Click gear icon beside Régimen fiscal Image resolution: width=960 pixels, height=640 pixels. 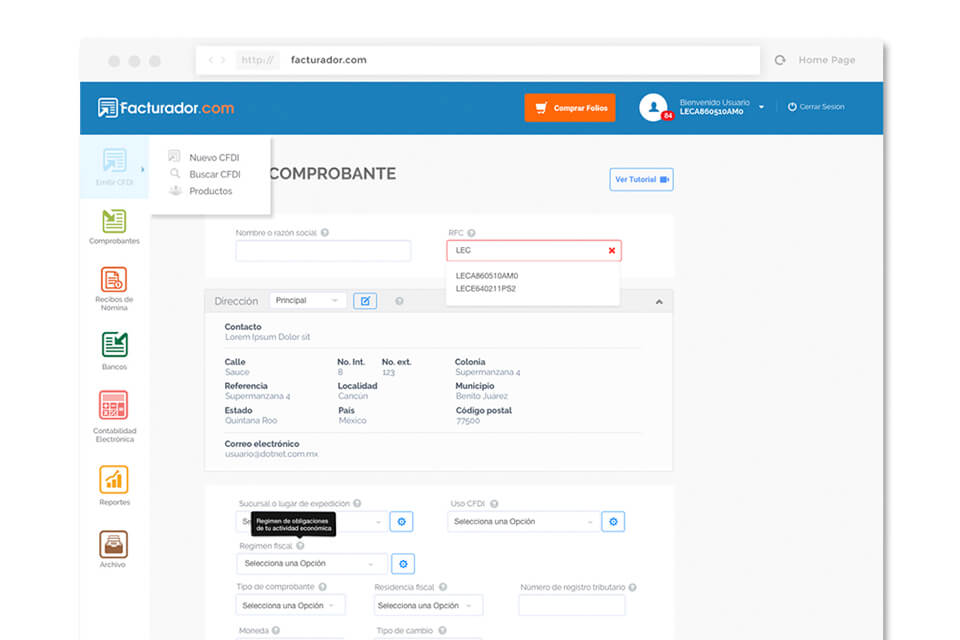click(402, 564)
